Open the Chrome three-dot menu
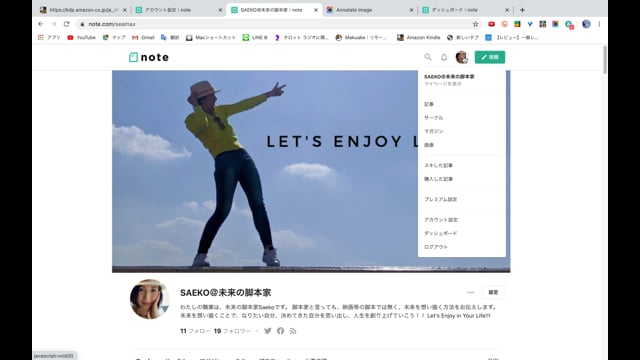640x360 pixels. (x=599, y=24)
